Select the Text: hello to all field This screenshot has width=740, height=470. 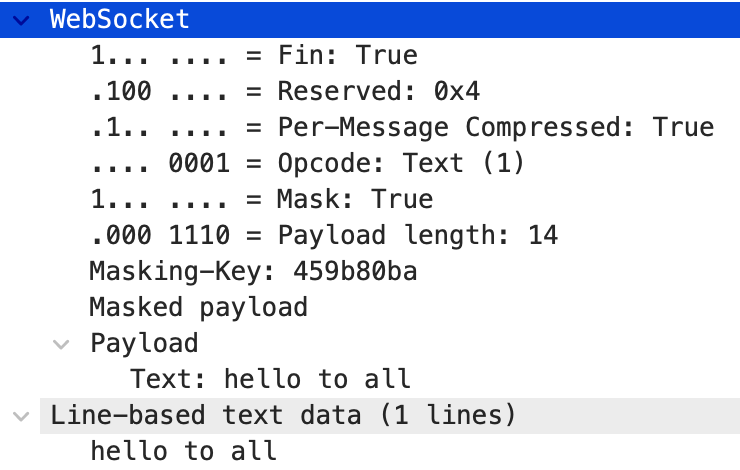coord(270,379)
